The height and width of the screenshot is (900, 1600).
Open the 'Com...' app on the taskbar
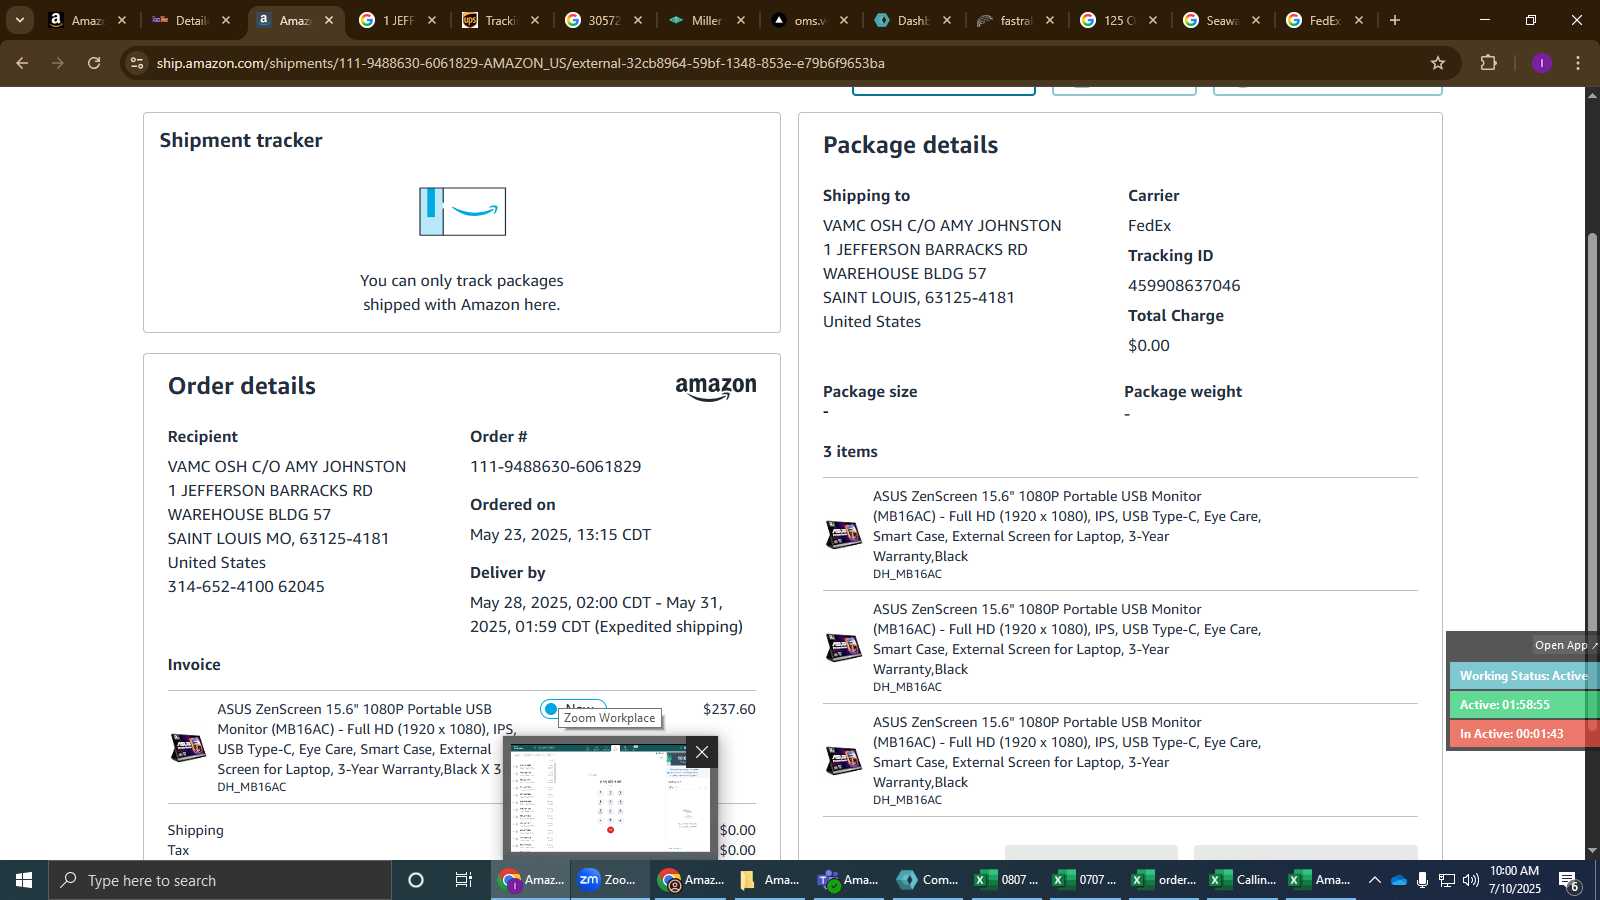pyautogui.click(x=928, y=880)
